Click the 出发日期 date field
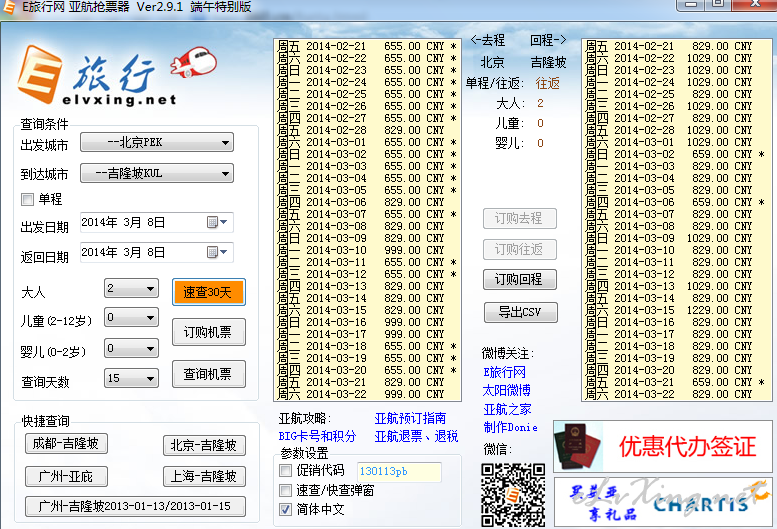 point(157,222)
